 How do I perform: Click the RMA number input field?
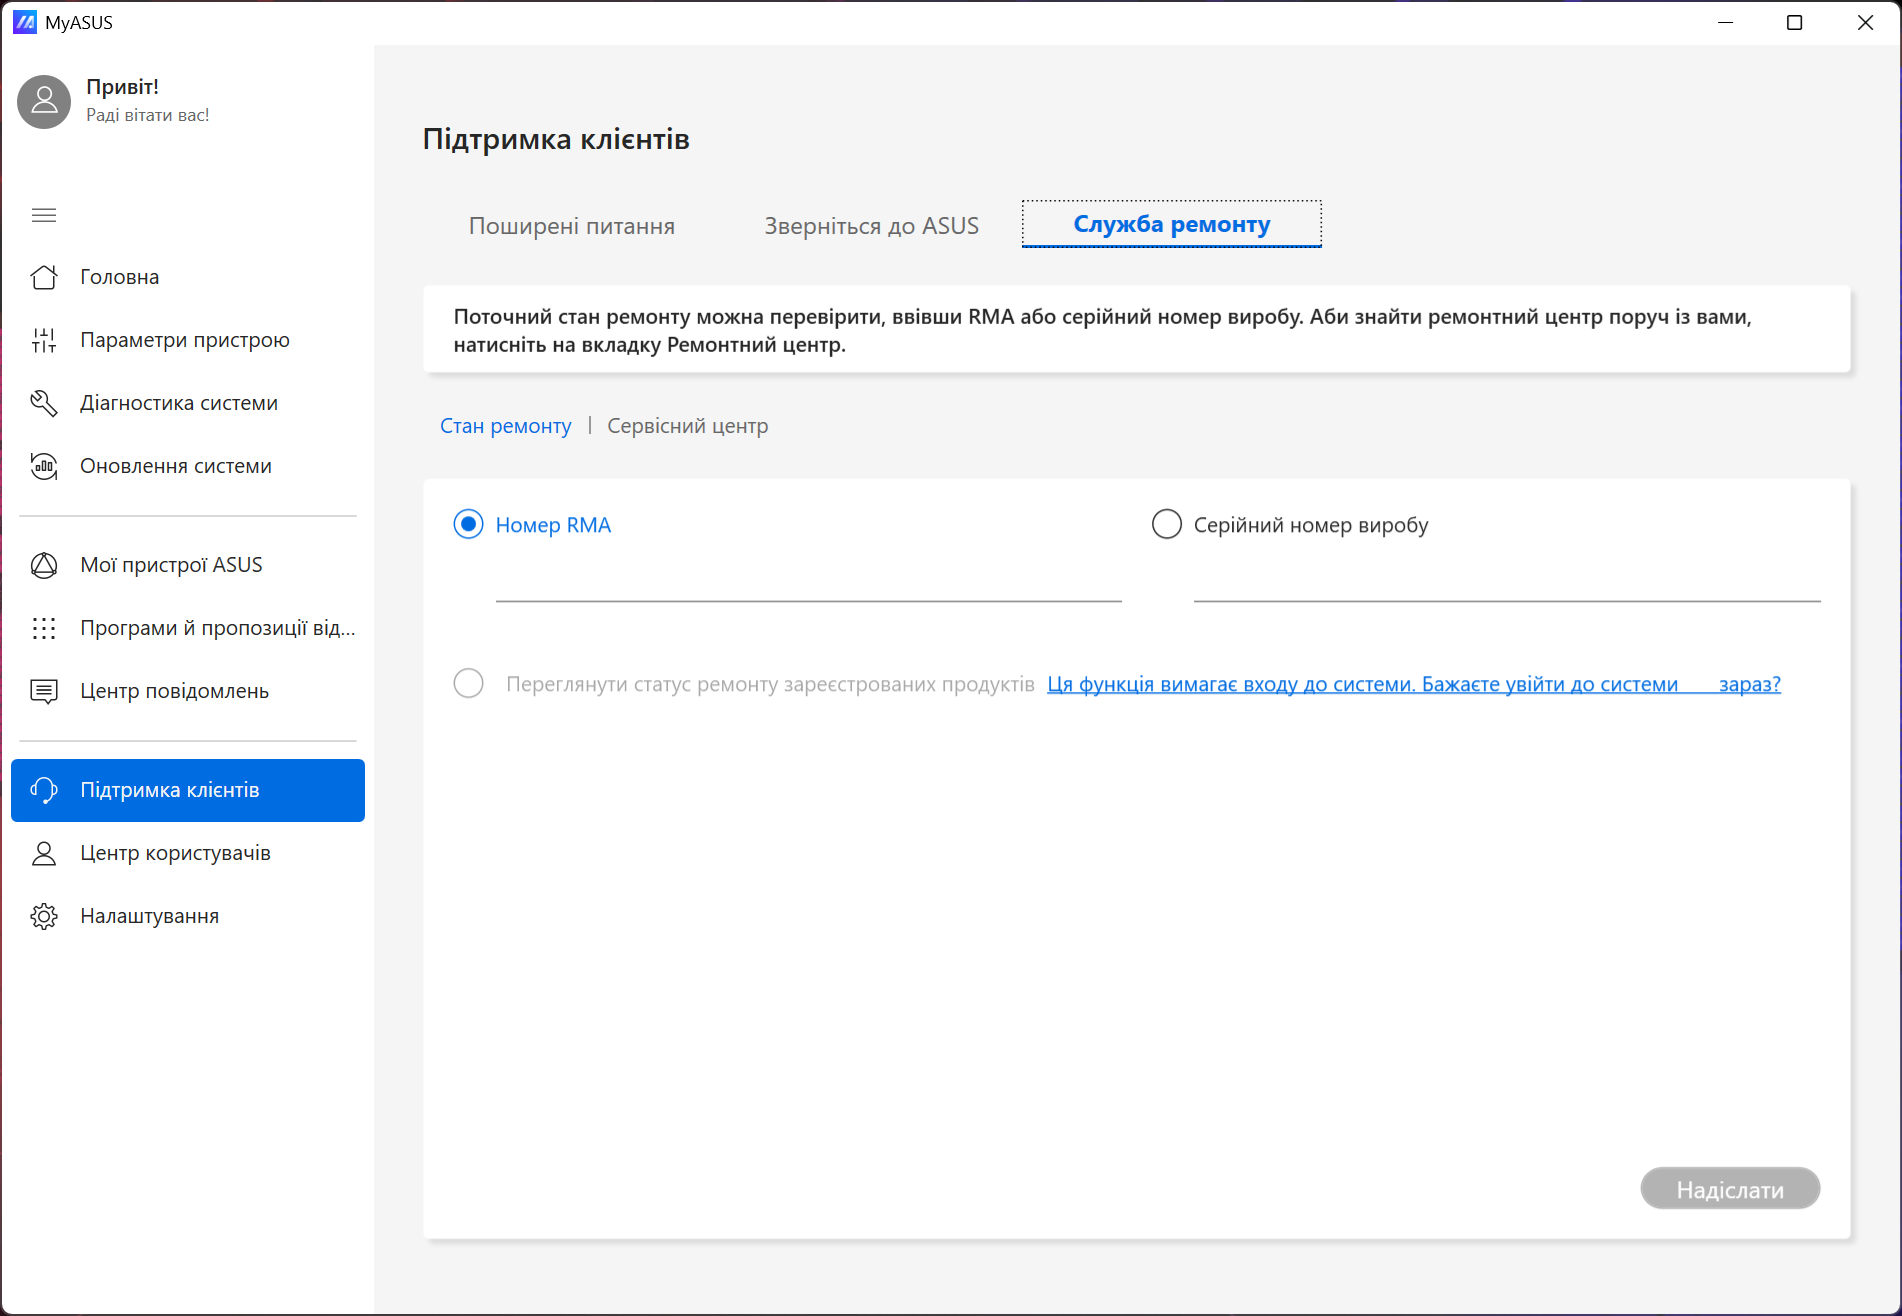[808, 582]
